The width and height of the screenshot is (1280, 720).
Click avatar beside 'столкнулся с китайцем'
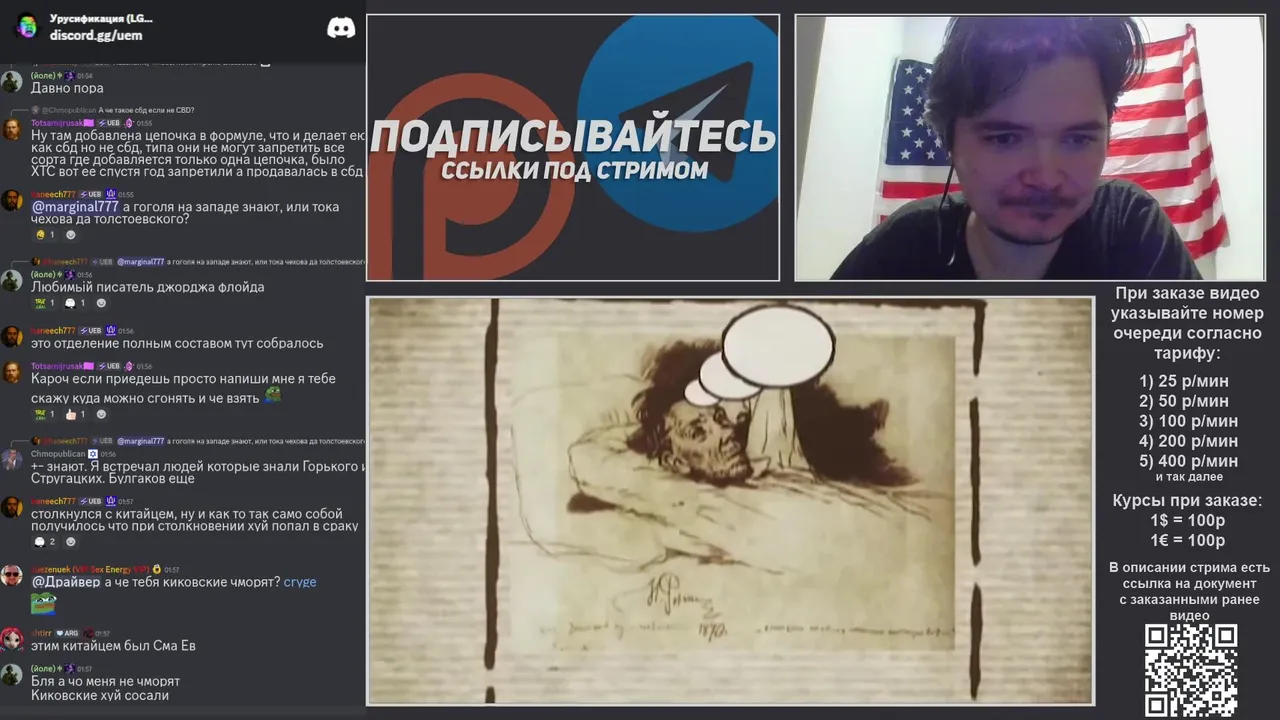(12, 508)
